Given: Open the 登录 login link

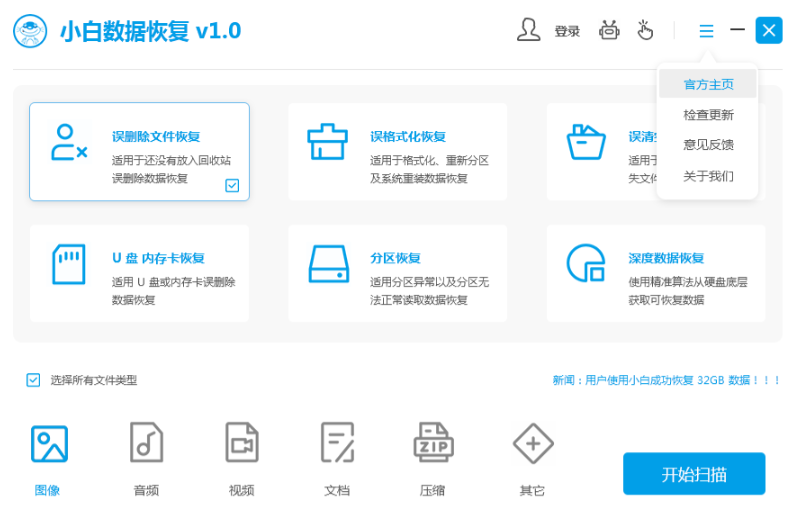Looking at the screenshot, I should (x=567, y=31).
